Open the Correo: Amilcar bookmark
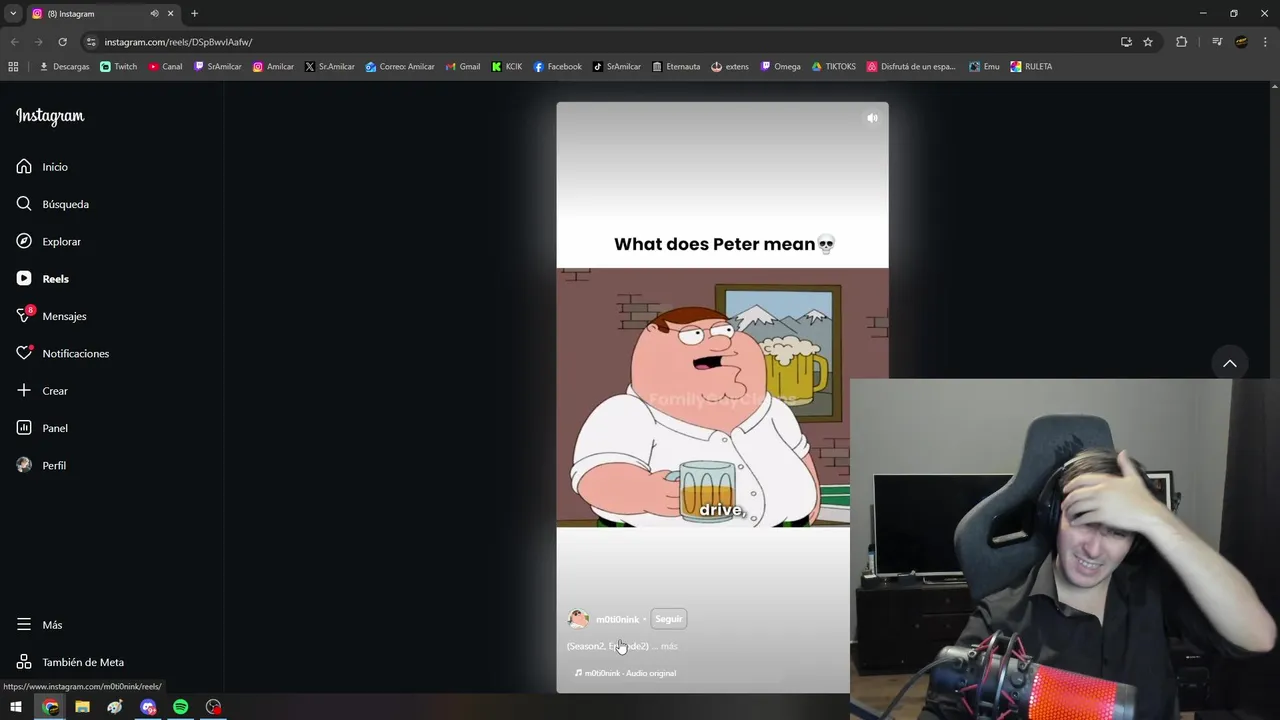Image resolution: width=1280 pixels, height=720 pixels. coord(400,67)
